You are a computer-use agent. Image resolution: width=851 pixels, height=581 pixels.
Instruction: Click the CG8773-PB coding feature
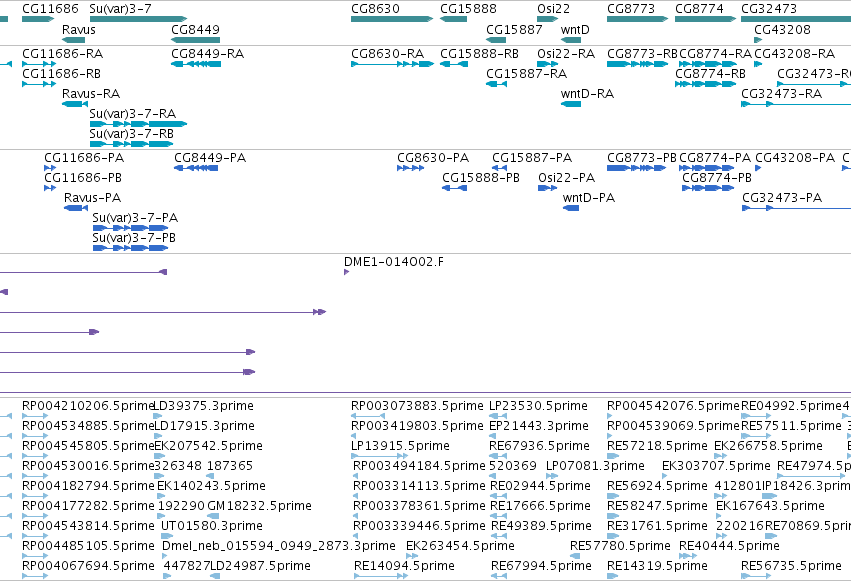point(637,168)
